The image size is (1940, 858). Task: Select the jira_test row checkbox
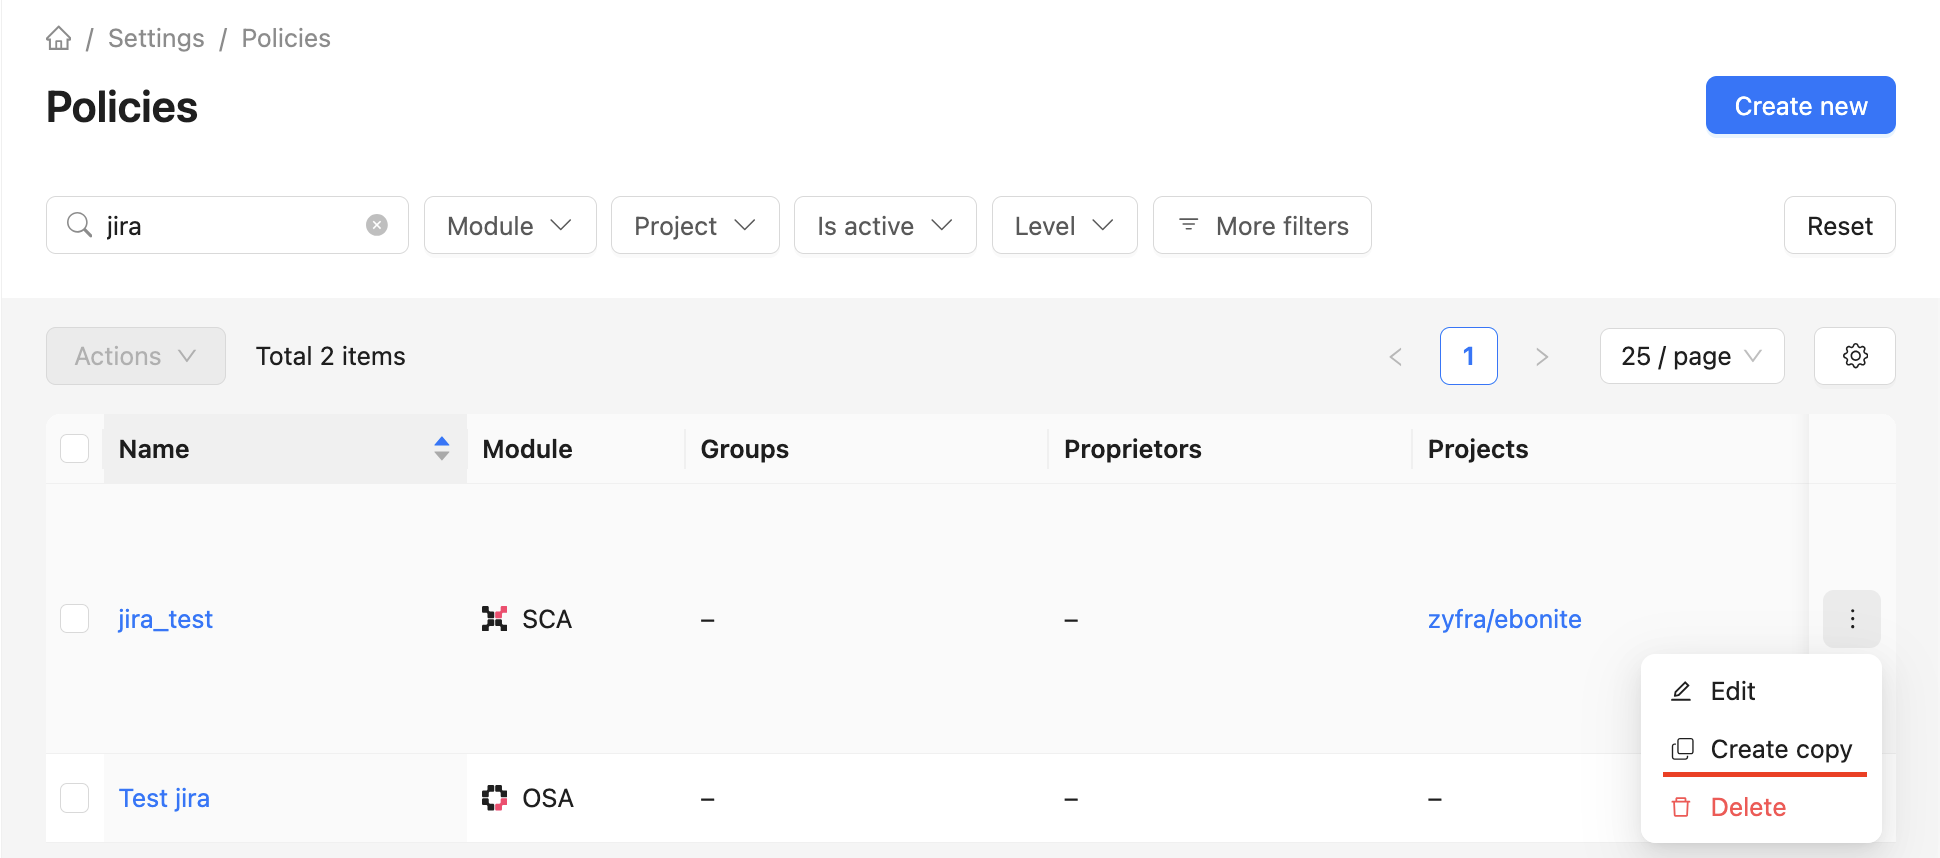(75, 619)
